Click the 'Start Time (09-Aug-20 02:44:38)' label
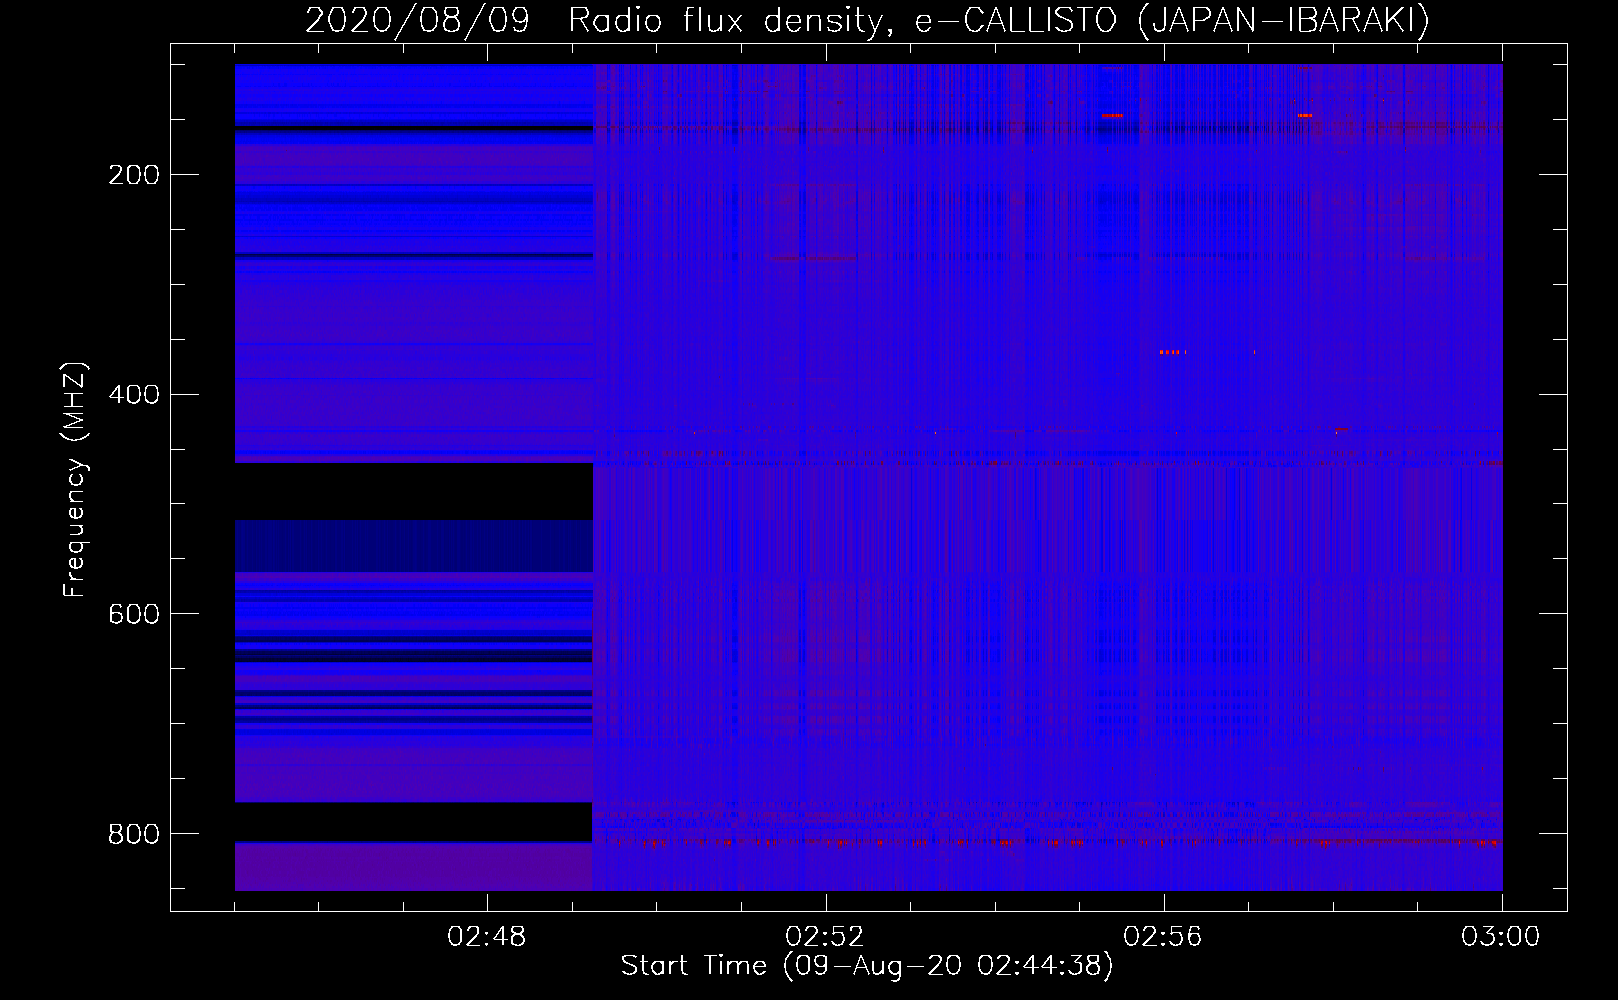This screenshot has height=1000, width=1618. tap(867, 966)
